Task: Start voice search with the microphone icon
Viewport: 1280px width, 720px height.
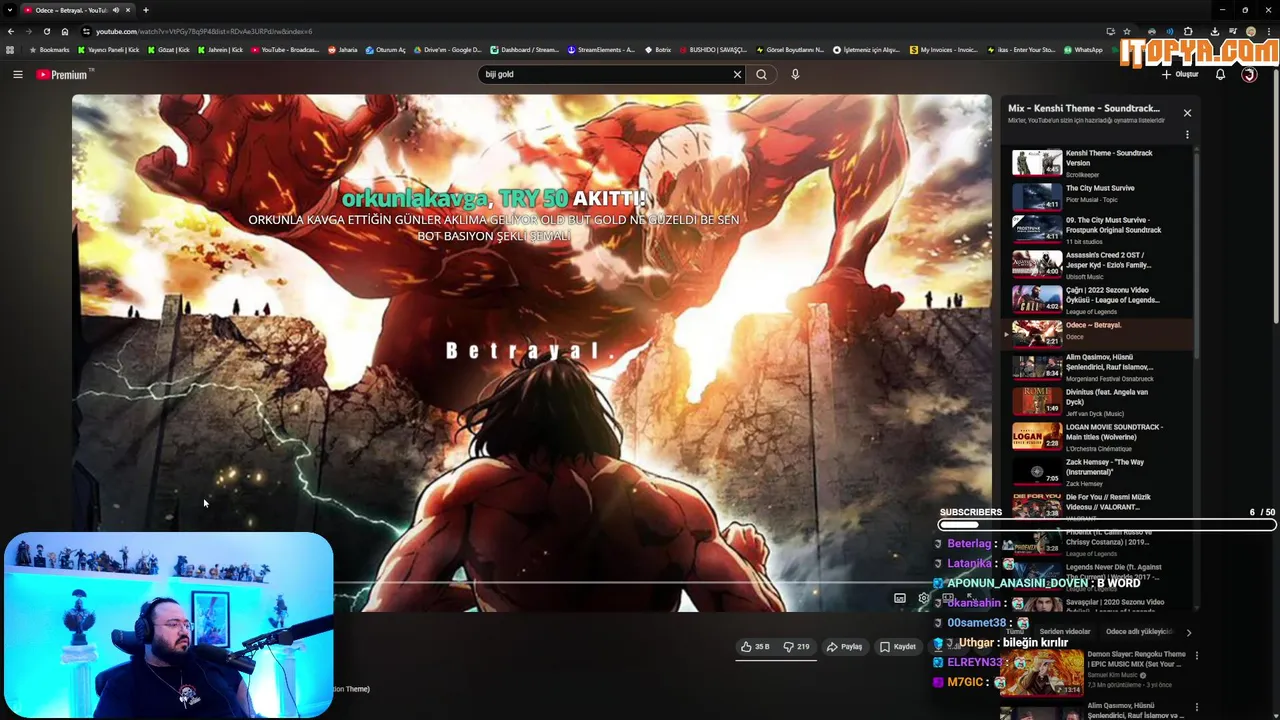Action: (x=795, y=74)
